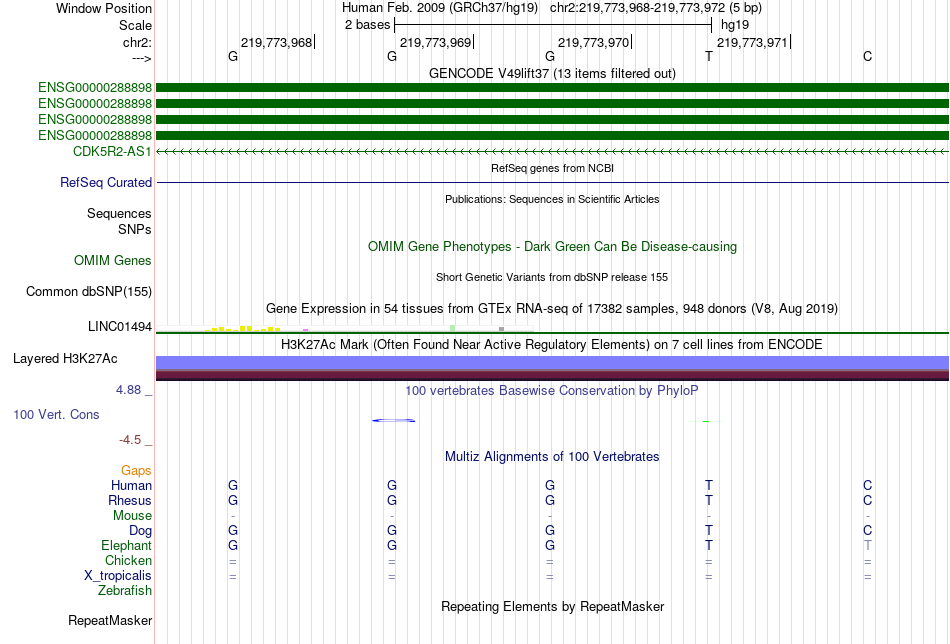Click the Window Position label
950x644 pixels.
pyautogui.click(x=104, y=8)
